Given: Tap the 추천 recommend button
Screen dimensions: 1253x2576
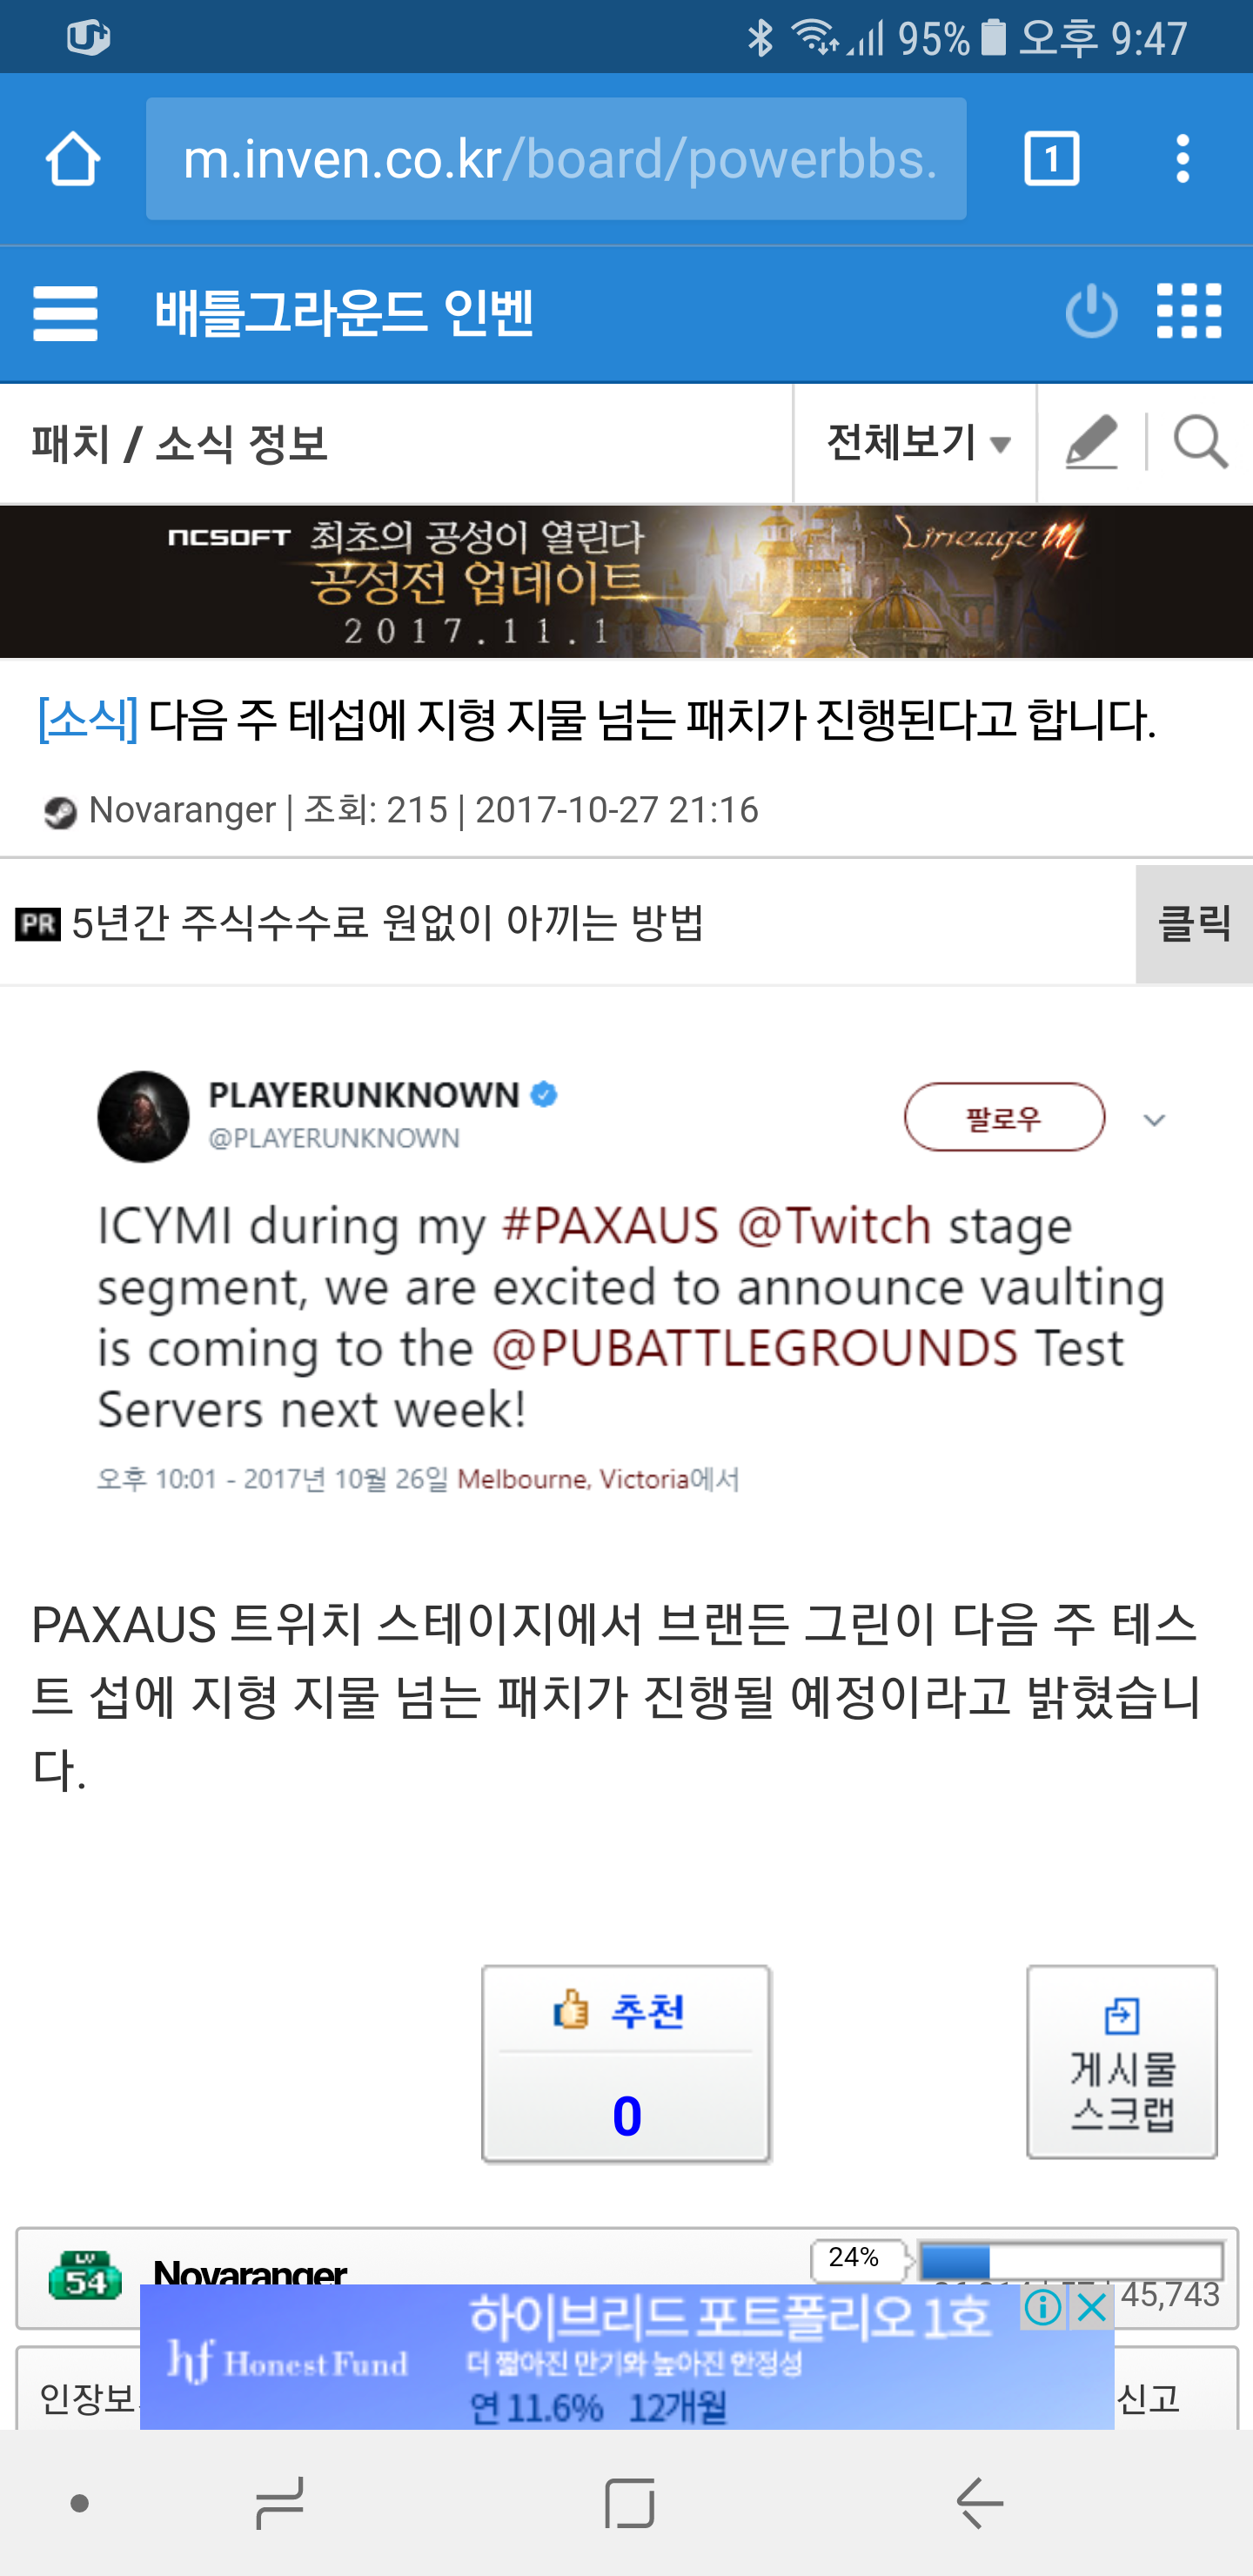Looking at the screenshot, I should 626,2064.
